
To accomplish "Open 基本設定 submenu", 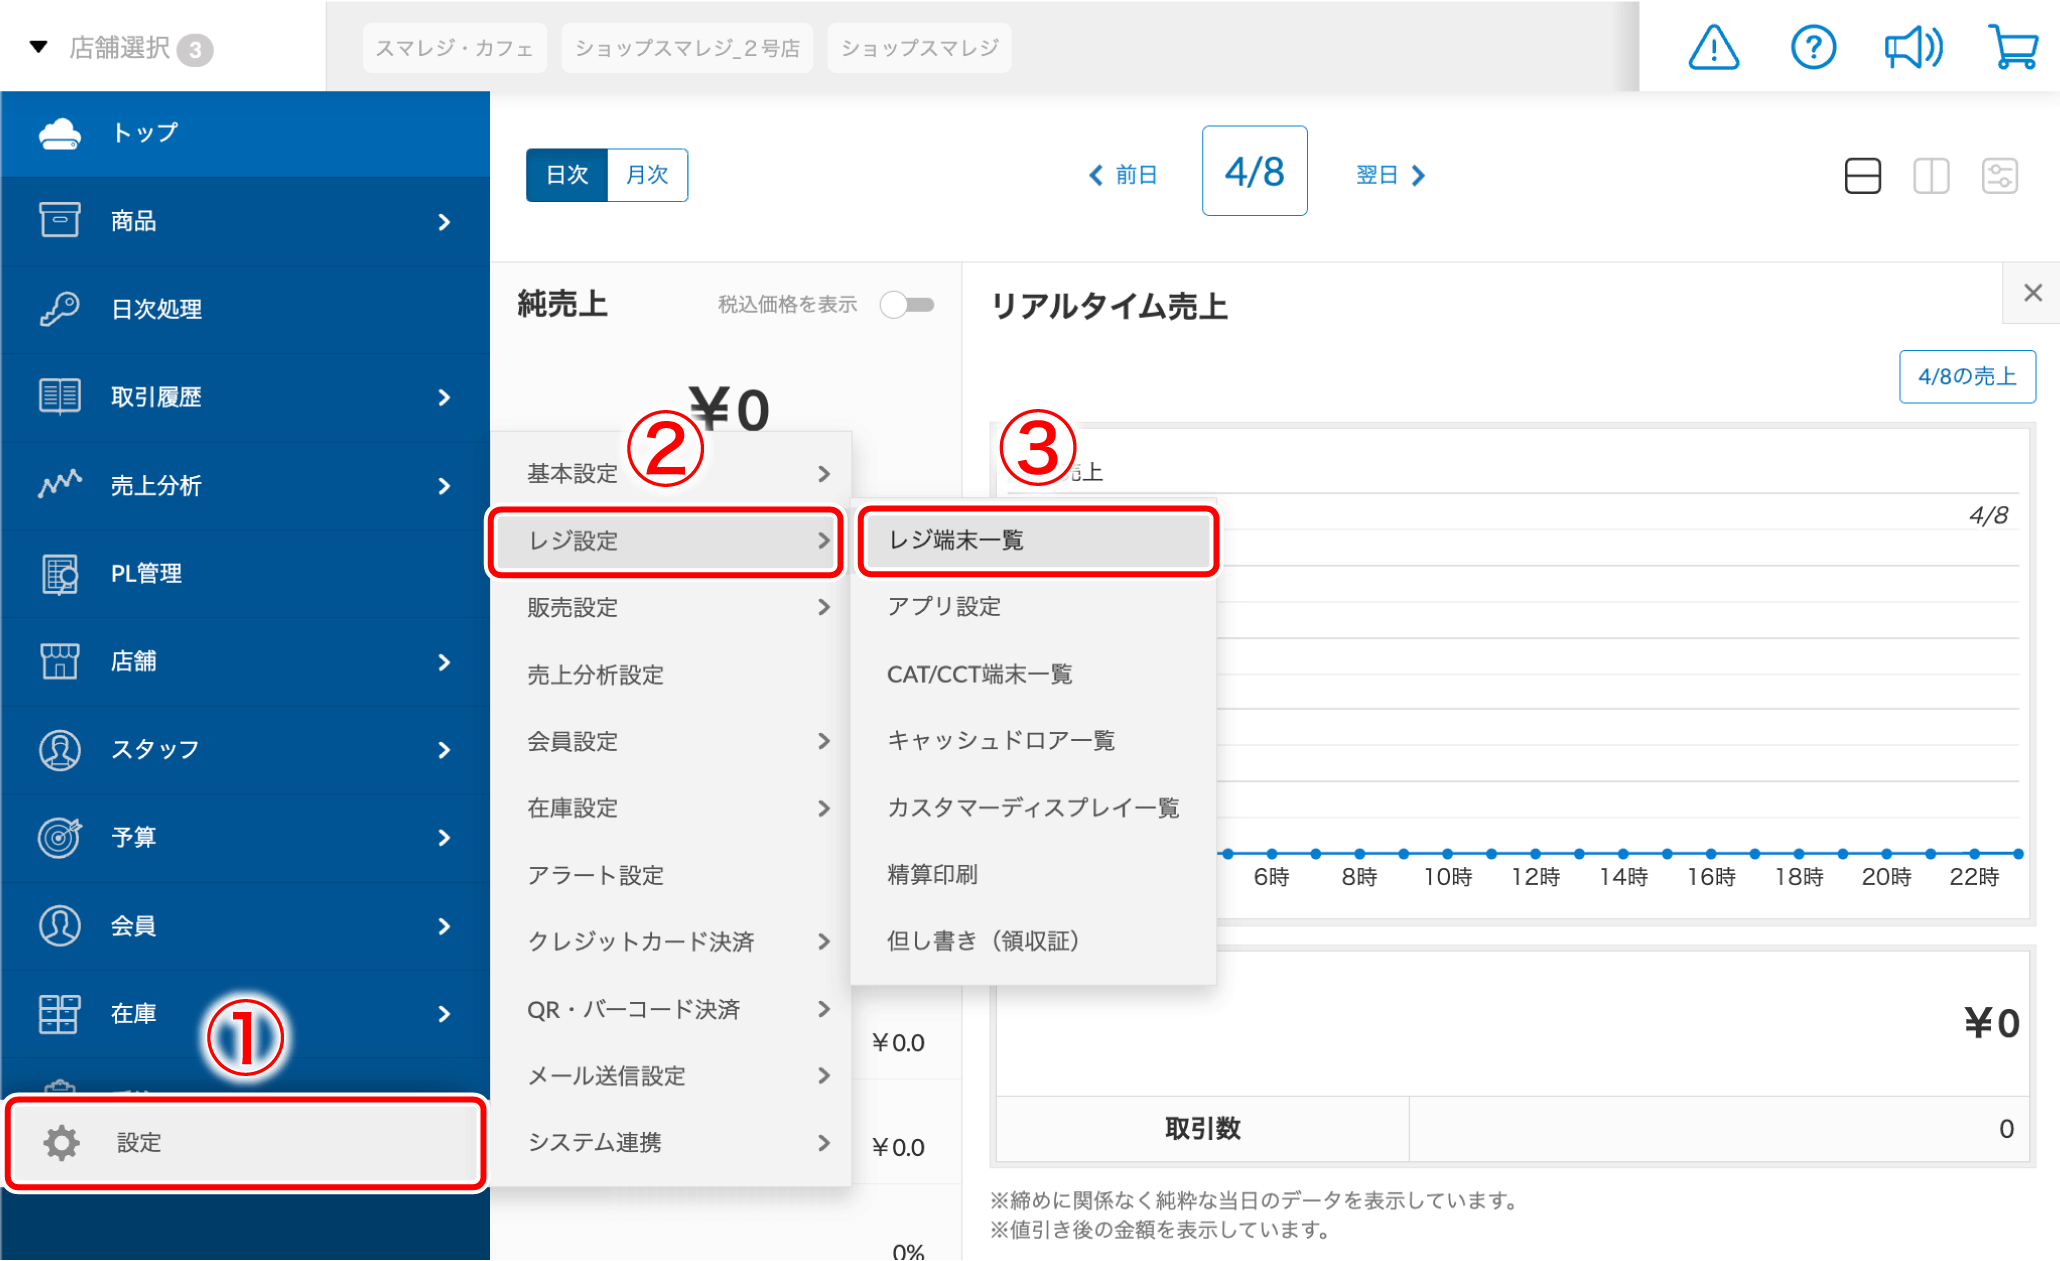I will 671,473.
